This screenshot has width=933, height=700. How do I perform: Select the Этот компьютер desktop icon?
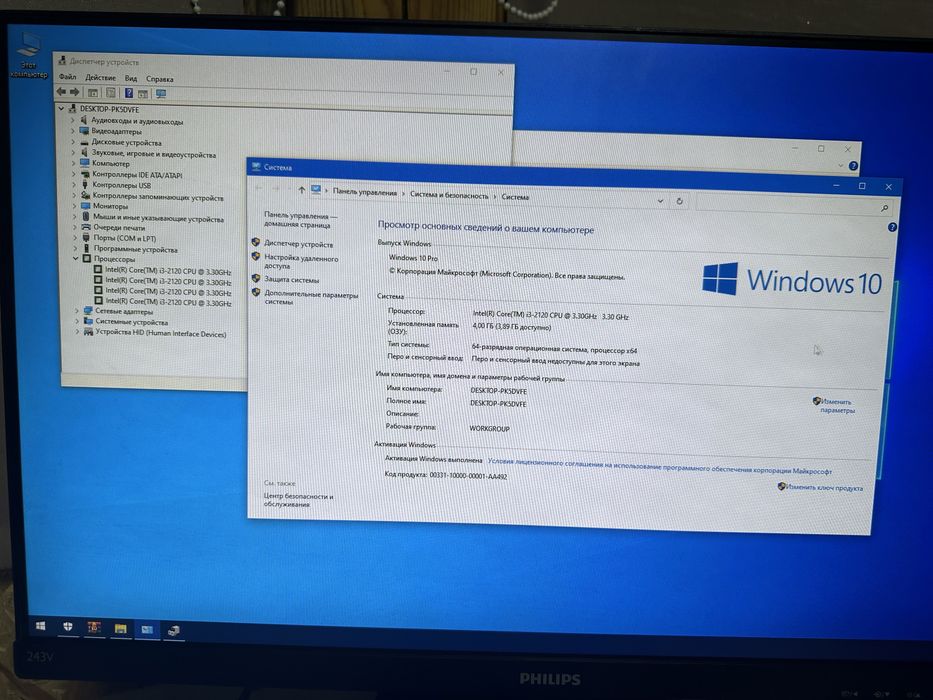pos(28,56)
